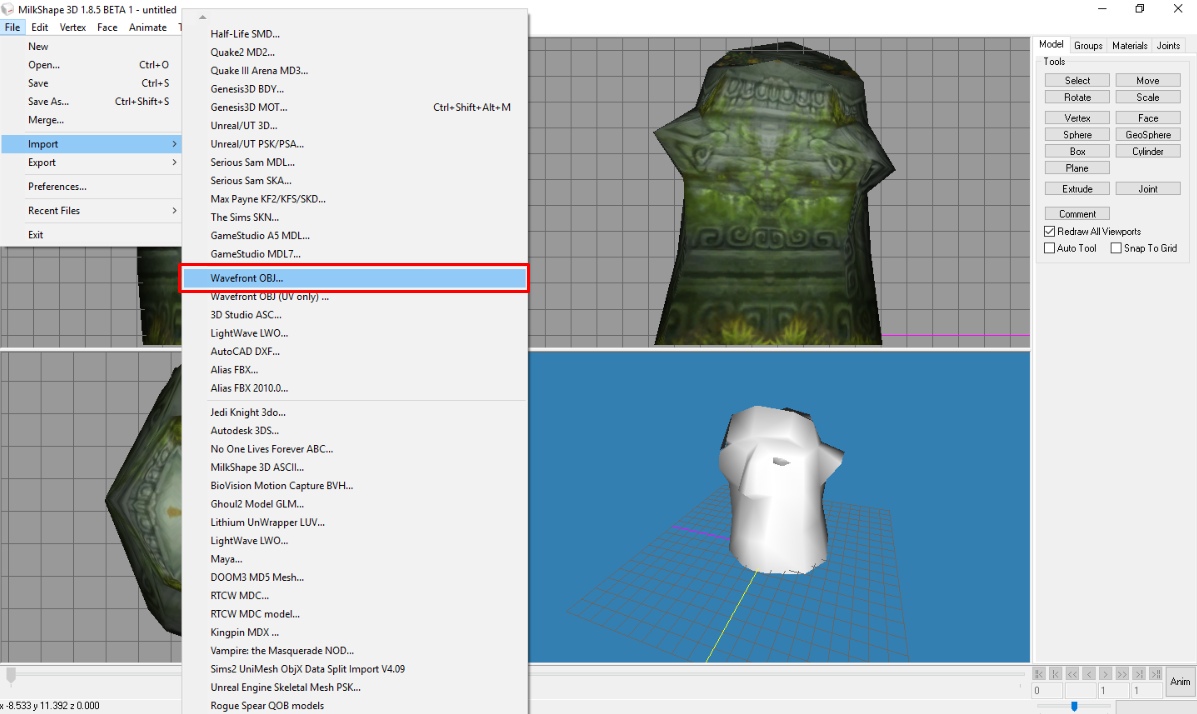Click the frame field showing 0

coord(1047,690)
